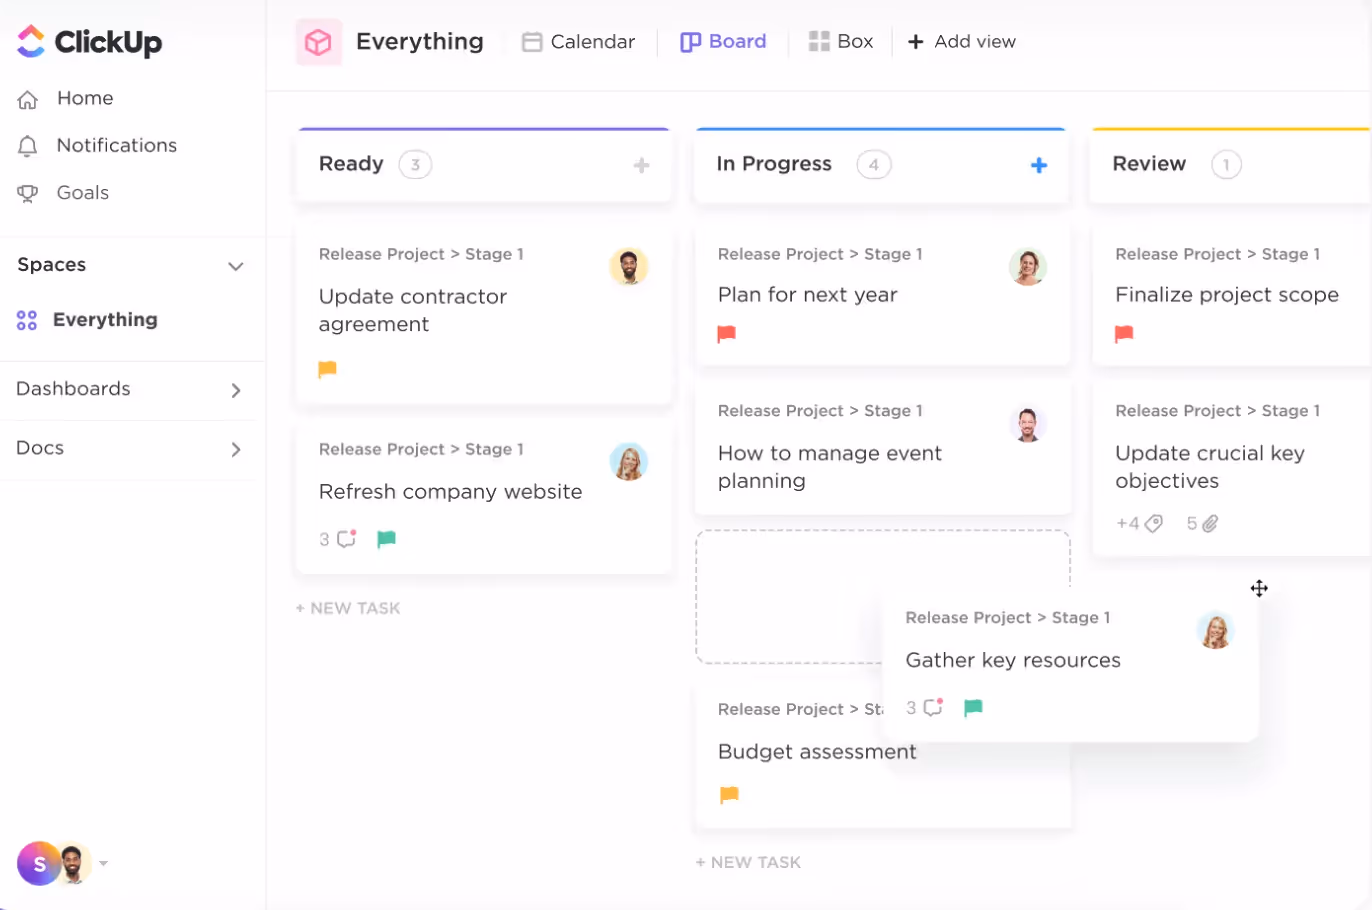Viewport: 1372px width, 910px height.
Task: Open the Refresh company website card
Action: pos(485,496)
